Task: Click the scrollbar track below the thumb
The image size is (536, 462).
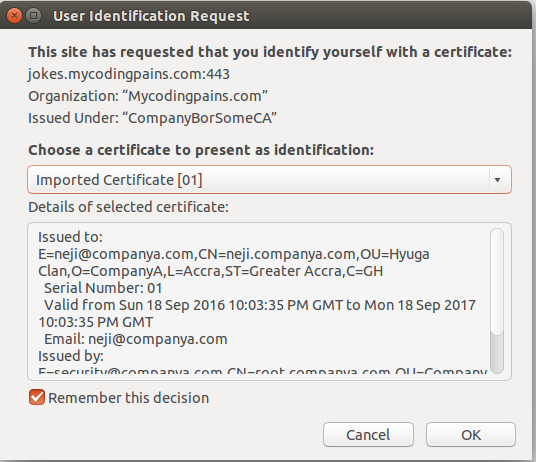Action: pos(497,353)
